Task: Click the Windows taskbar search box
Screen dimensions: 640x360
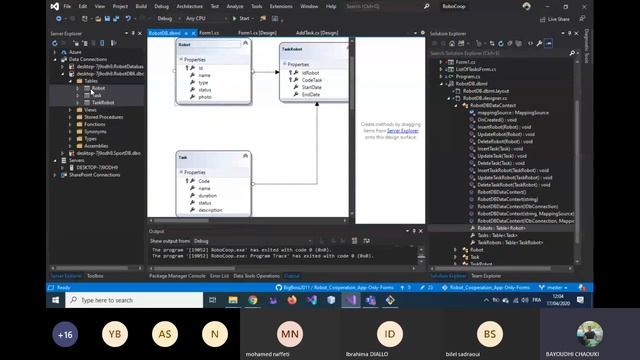Action: [134, 300]
